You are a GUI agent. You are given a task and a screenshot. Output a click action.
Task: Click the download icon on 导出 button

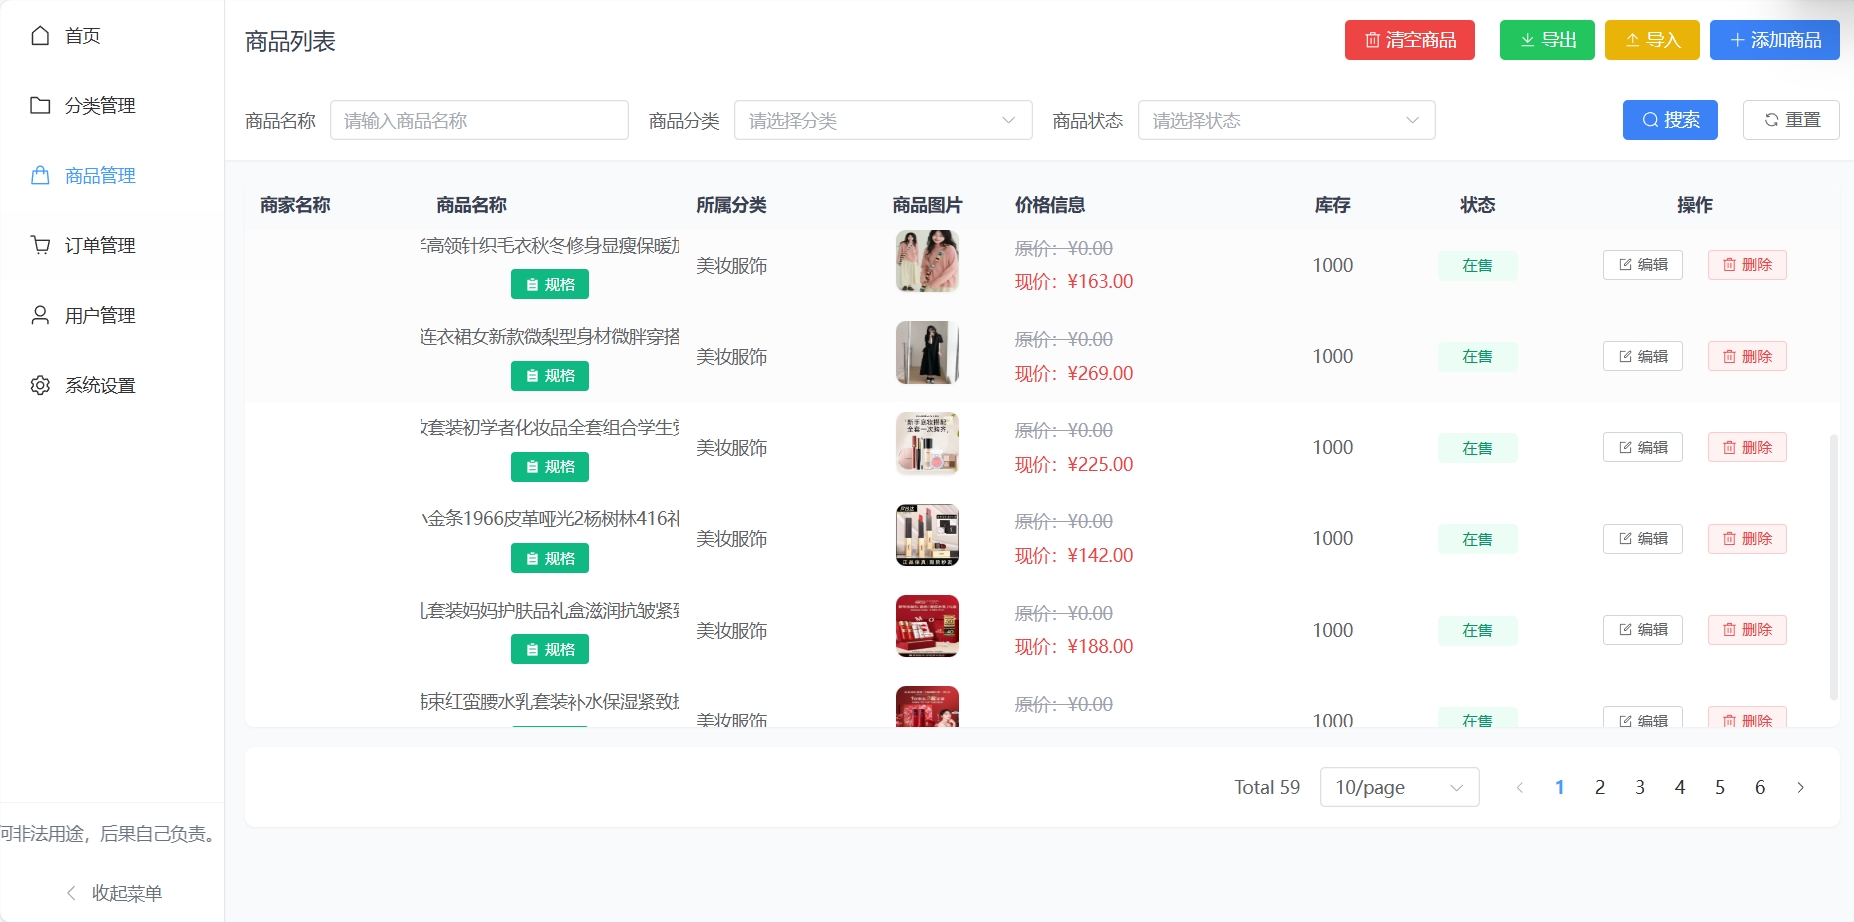pos(1527,40)
